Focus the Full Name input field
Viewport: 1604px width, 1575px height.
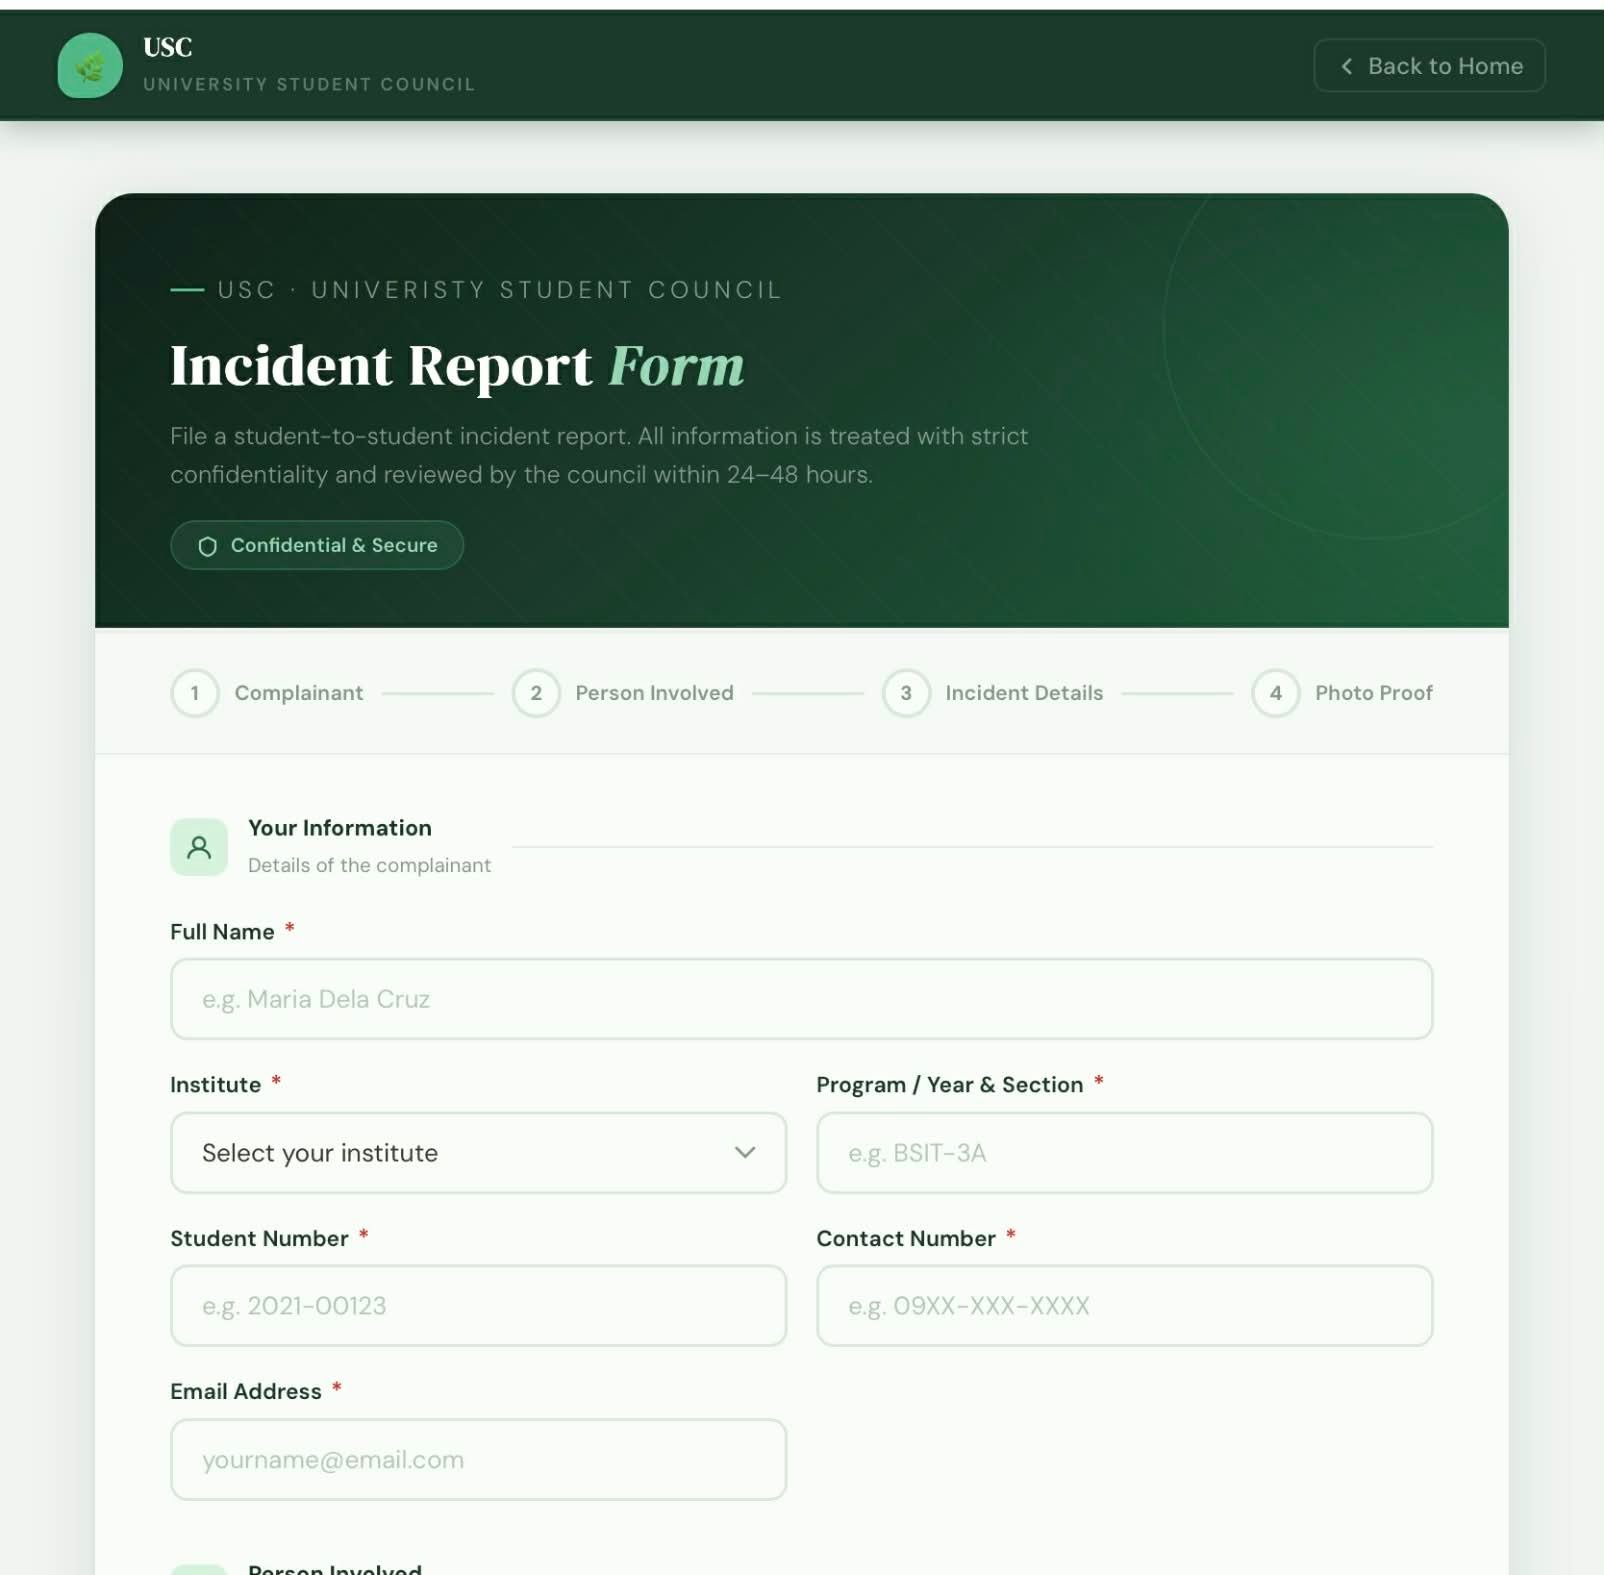coord(801,999)
